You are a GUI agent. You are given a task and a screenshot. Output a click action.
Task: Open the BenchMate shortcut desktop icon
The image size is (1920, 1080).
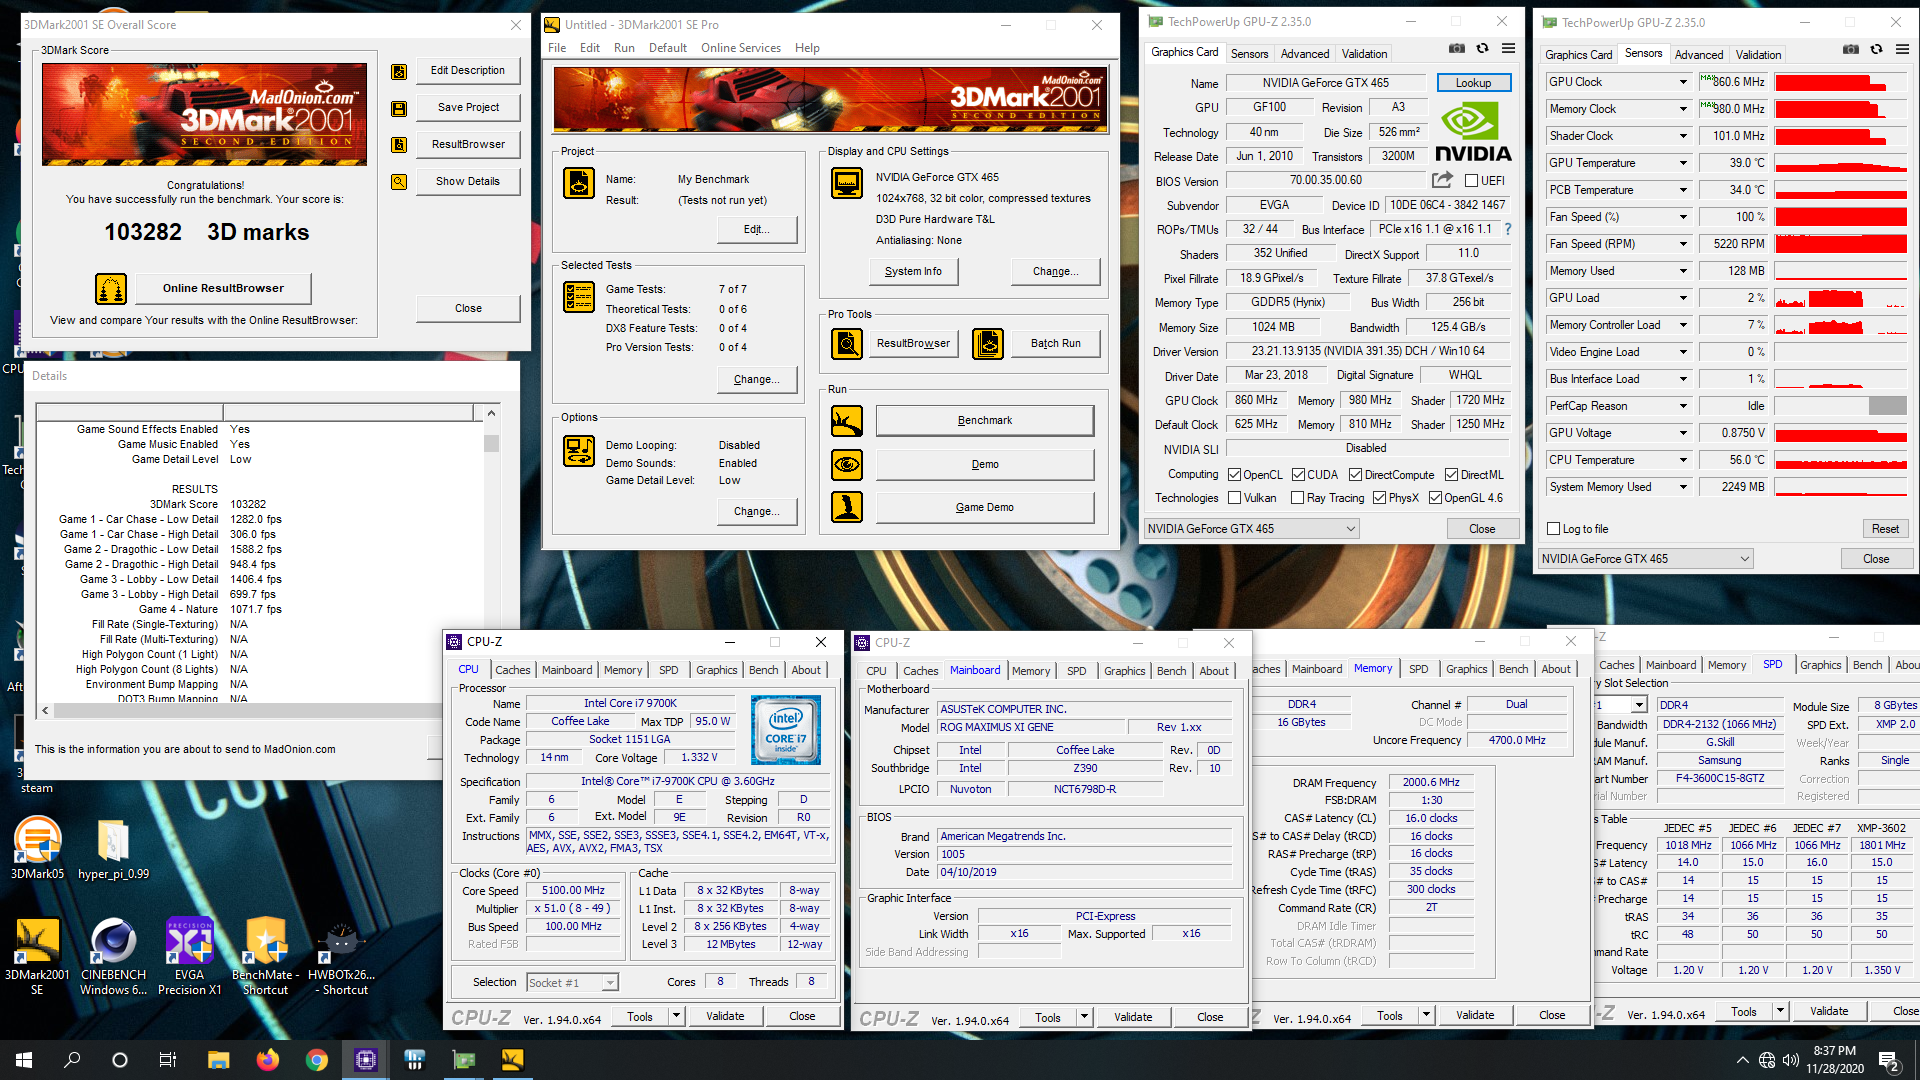click(265, 956)
